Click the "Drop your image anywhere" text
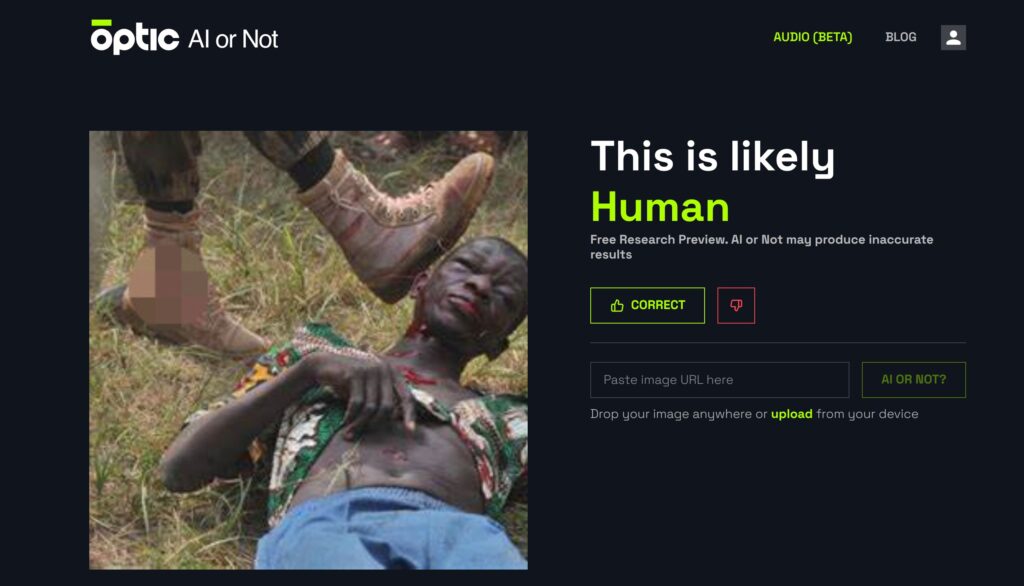1024x586 pixels. (671, 414)
